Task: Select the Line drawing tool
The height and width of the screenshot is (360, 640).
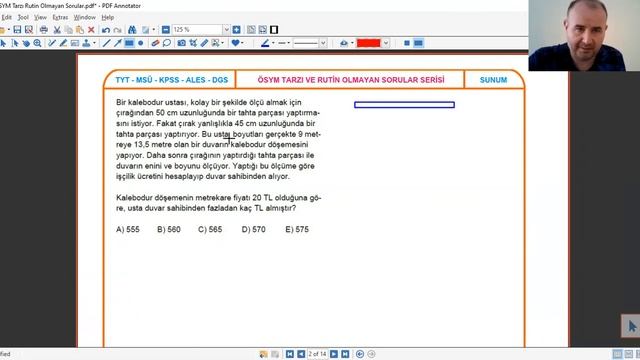Action: click(107, 43)
